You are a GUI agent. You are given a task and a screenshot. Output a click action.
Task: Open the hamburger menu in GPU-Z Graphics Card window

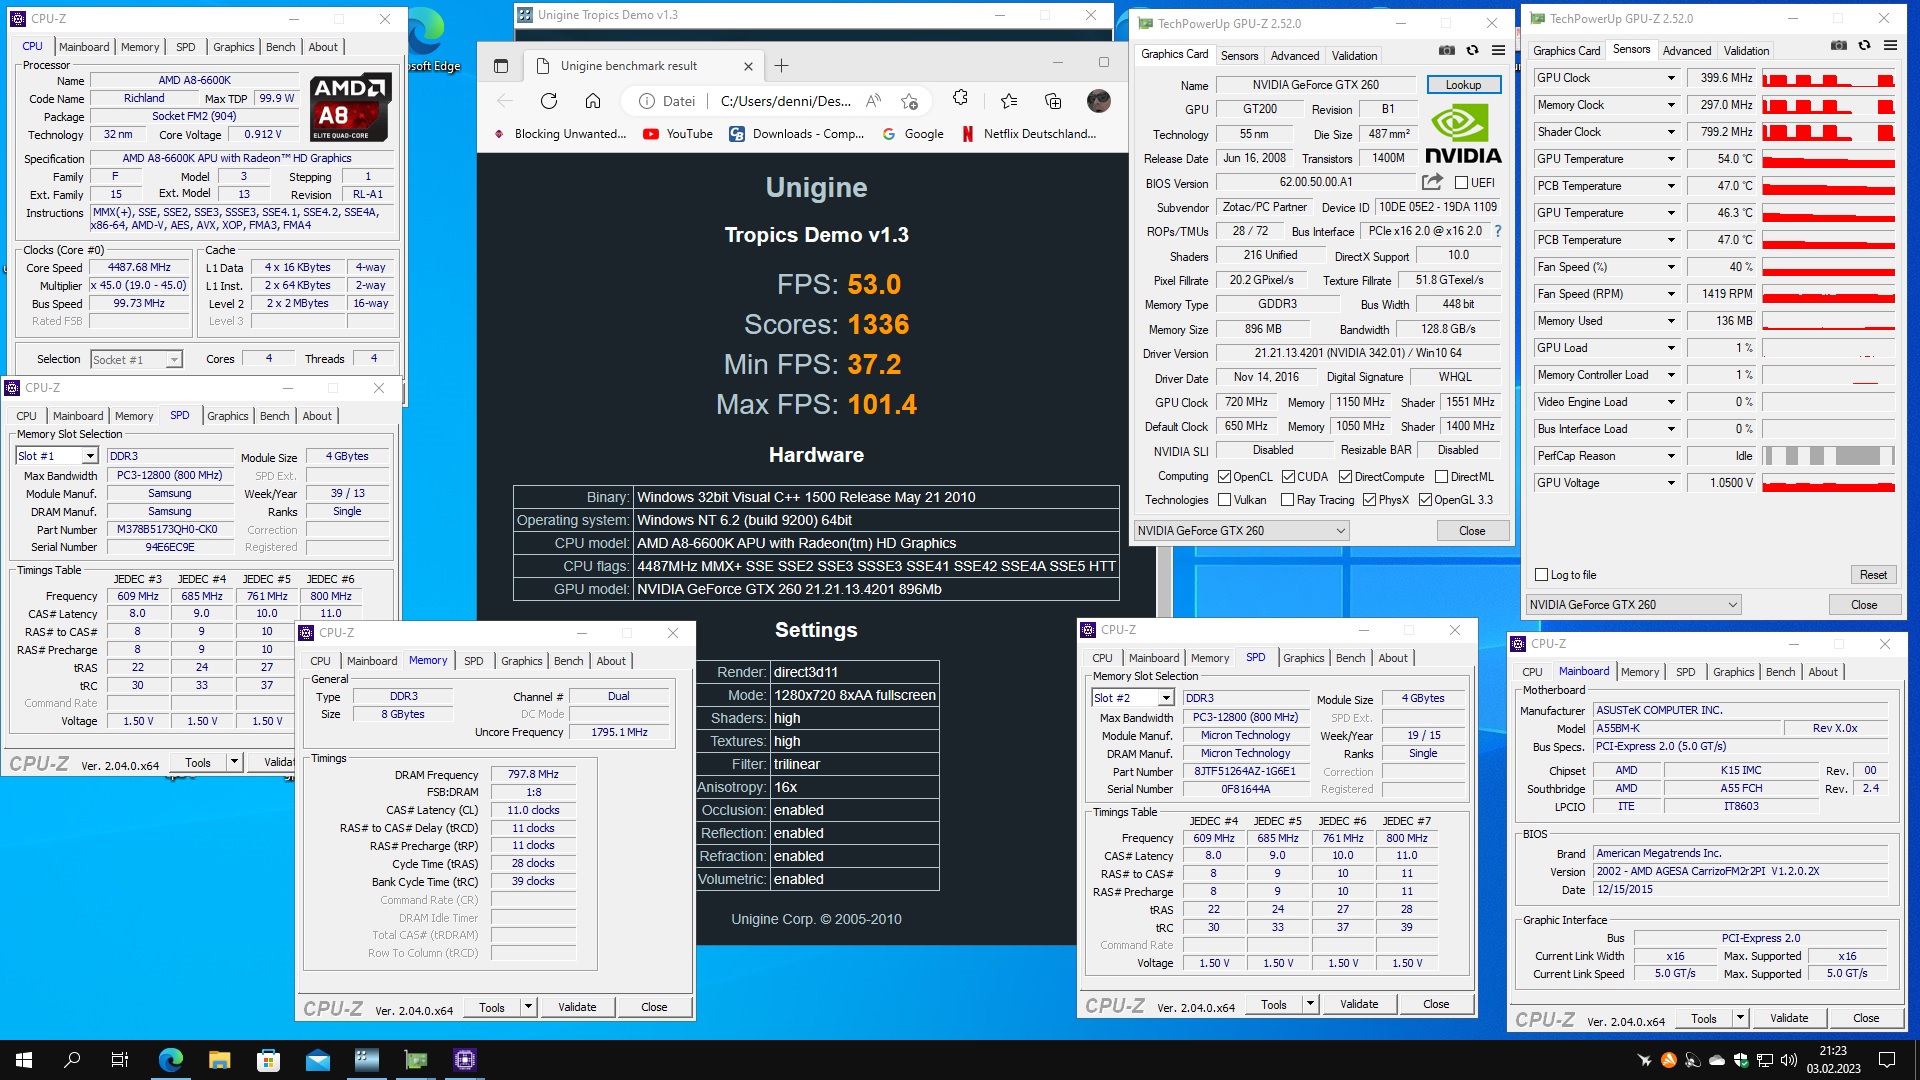pyautogui.click(x=1498, y=50)
